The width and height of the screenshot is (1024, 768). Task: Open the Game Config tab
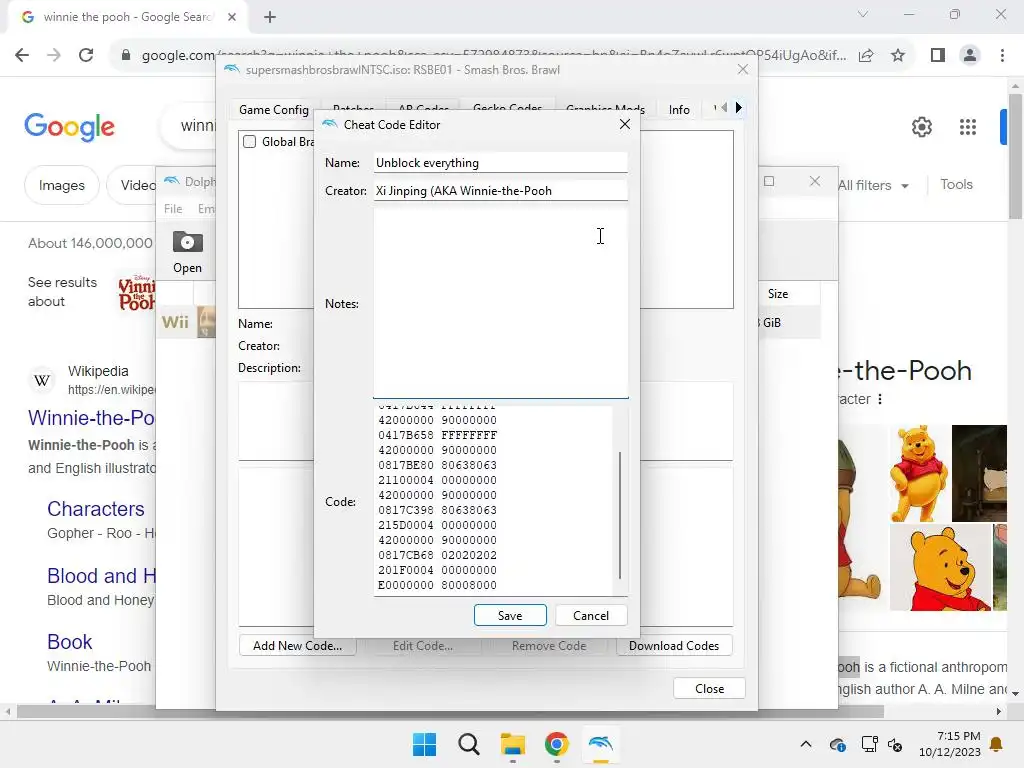pyautogui.click(x=274, y=110)
